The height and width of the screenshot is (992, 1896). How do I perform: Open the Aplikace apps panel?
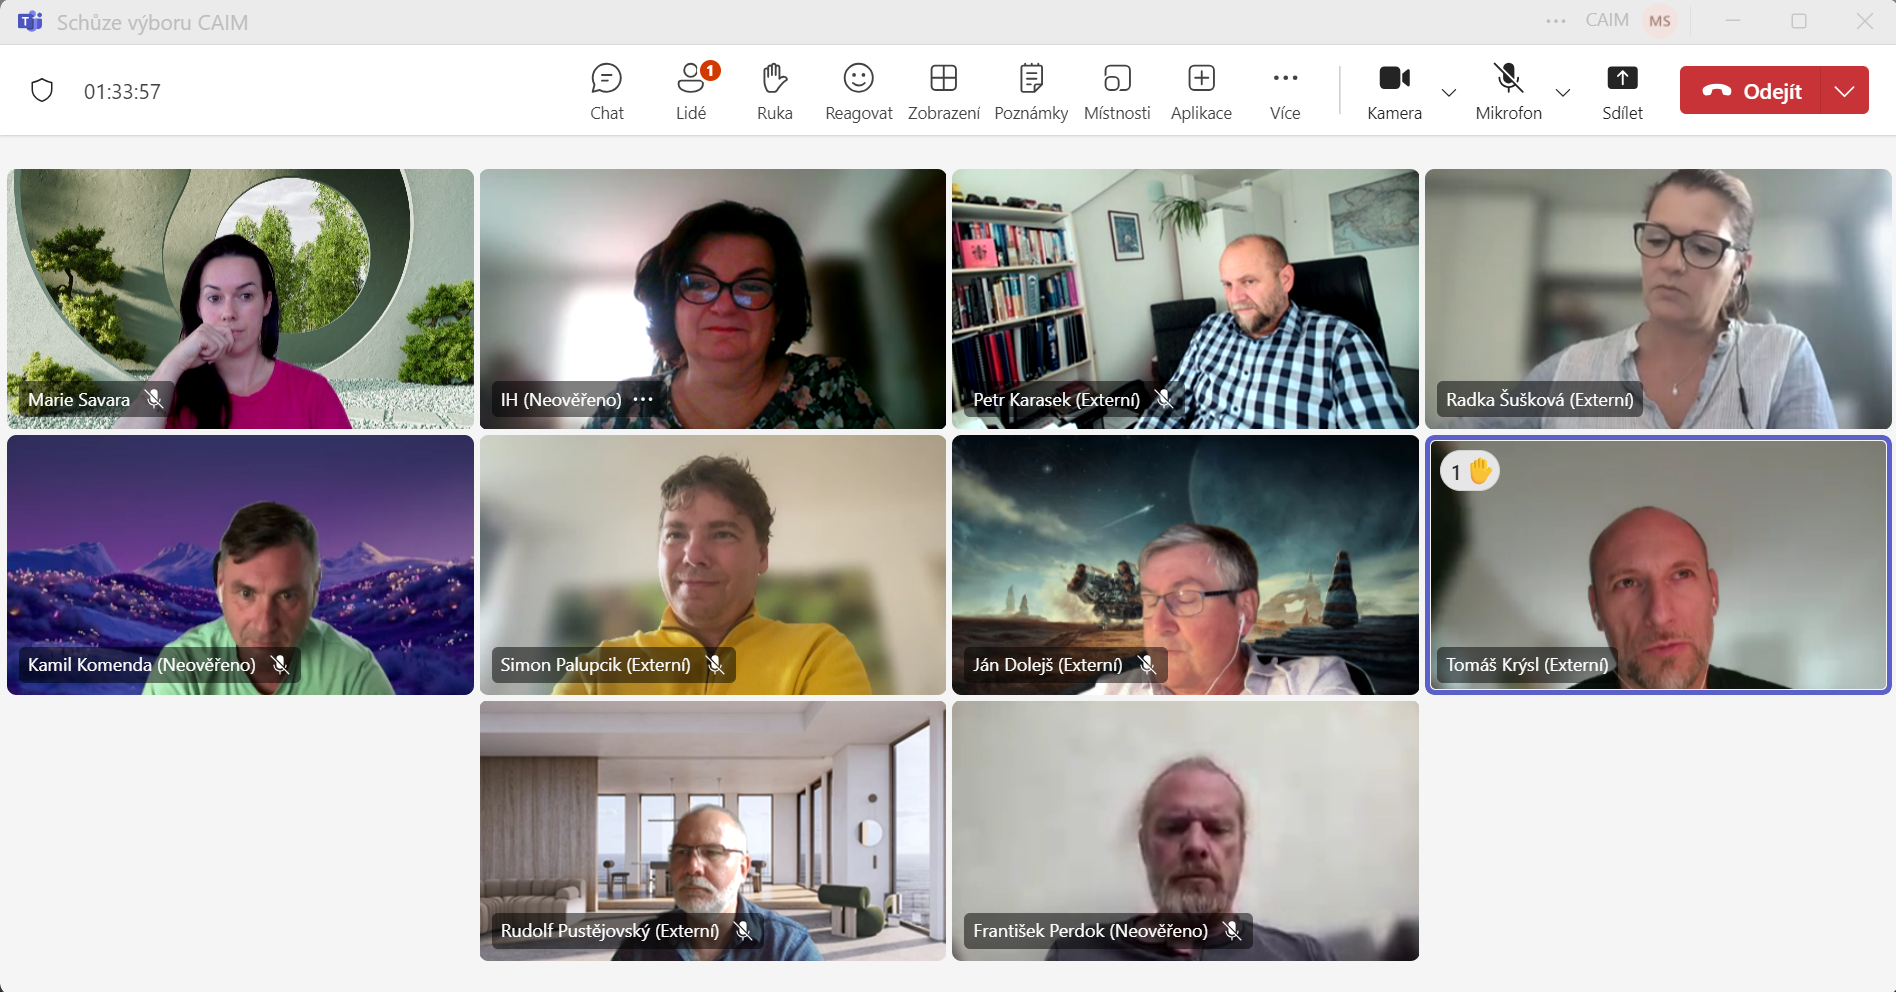tap(1201, 91)
